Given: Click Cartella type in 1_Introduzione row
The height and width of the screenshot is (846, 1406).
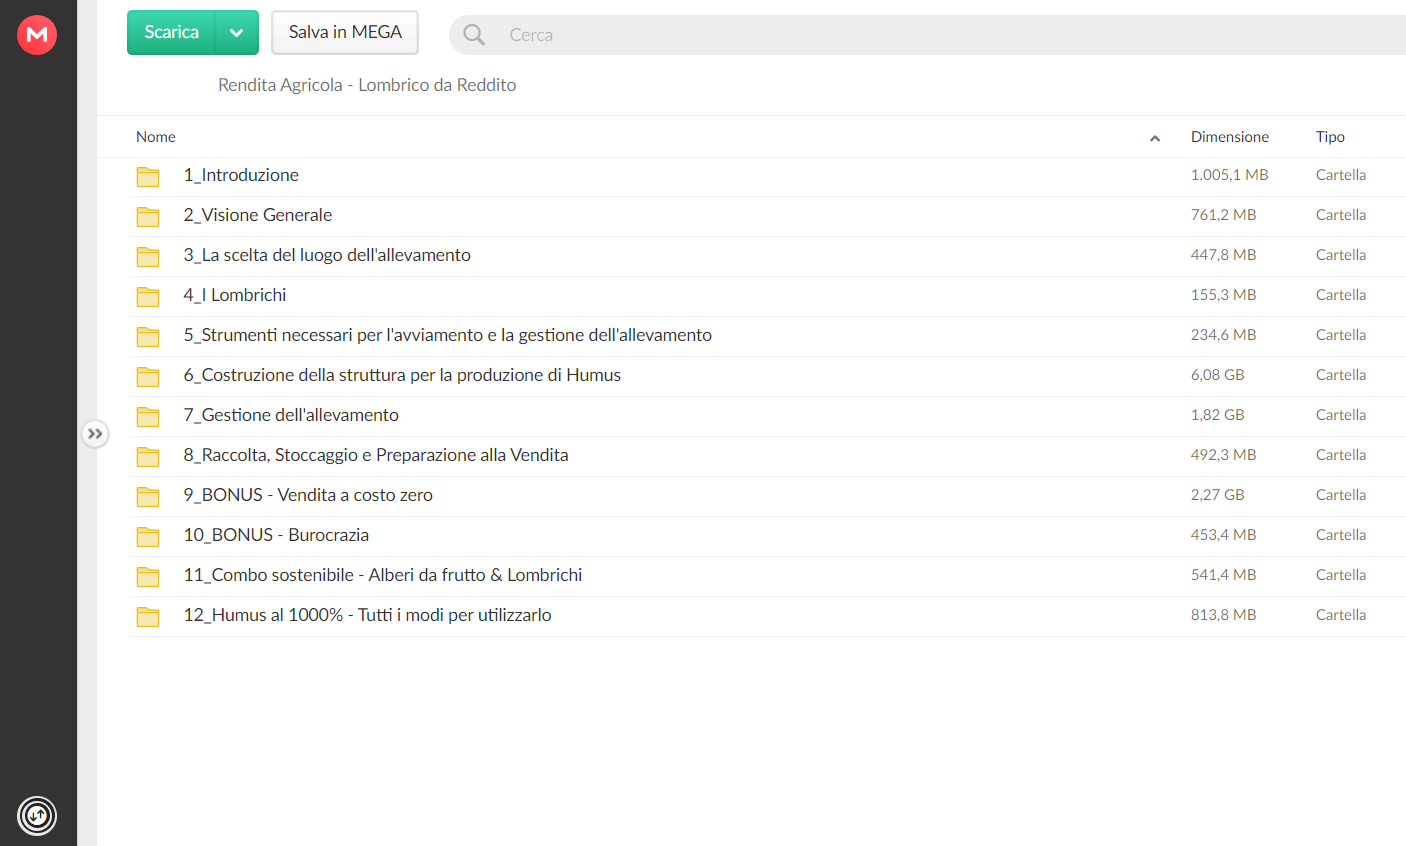Looking at the screenshot, I should (x=1341, y=175).
